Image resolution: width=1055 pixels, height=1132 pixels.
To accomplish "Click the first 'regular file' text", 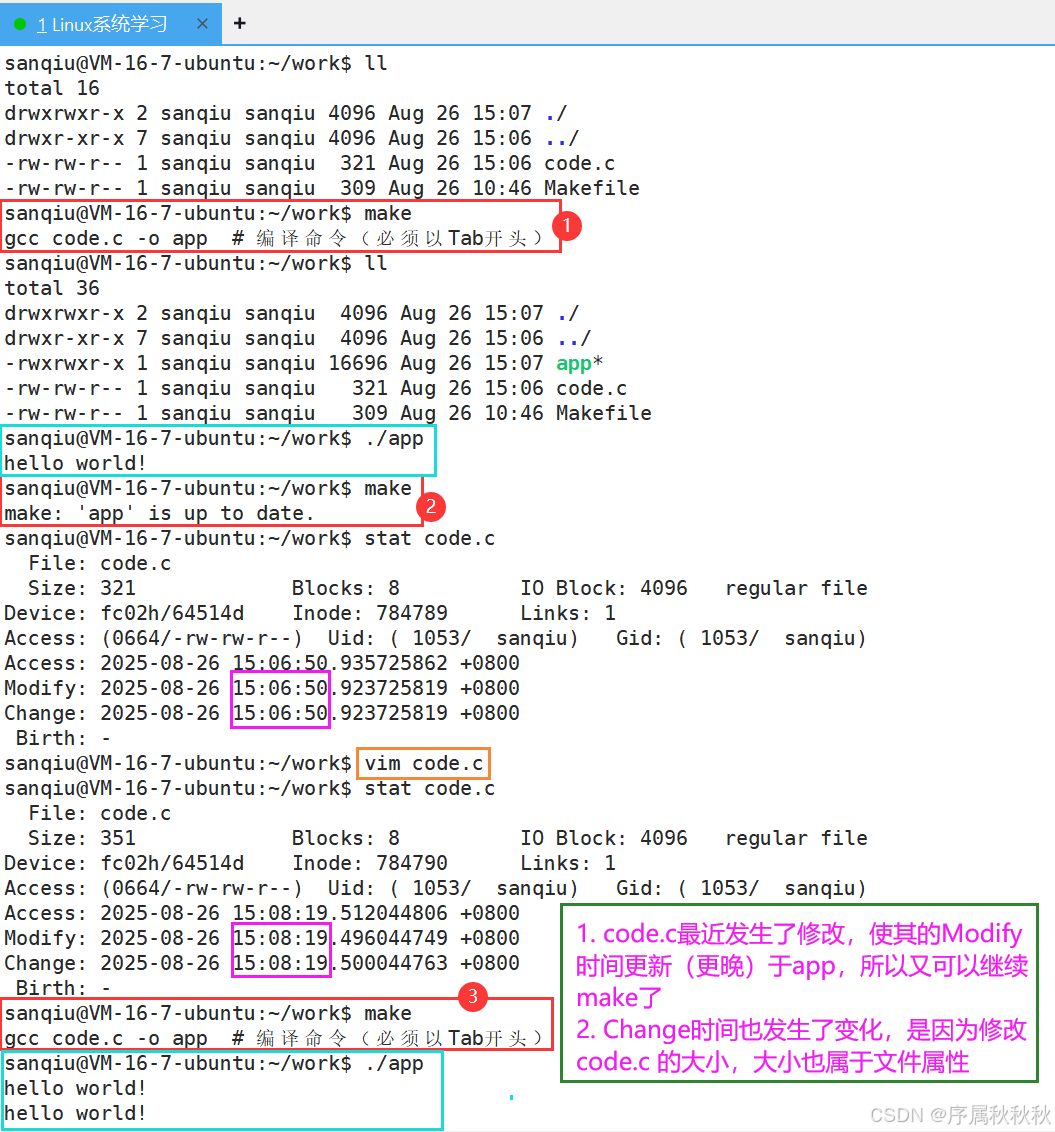I will pyautogui.click(x=796, y=588).
